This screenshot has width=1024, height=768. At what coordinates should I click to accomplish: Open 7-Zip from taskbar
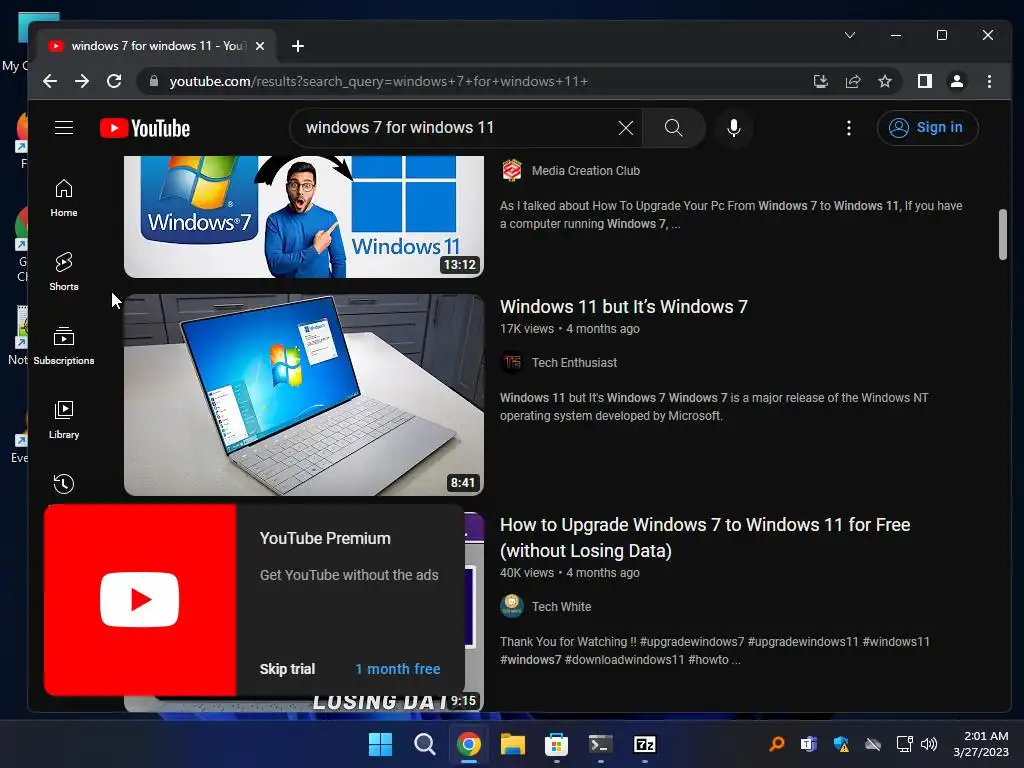[x=645, y=744]
